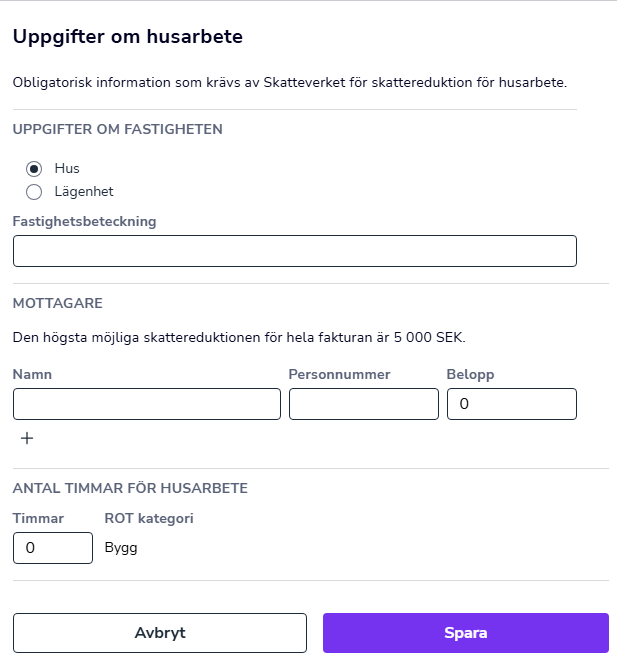Focus the Namn input field

147,404
